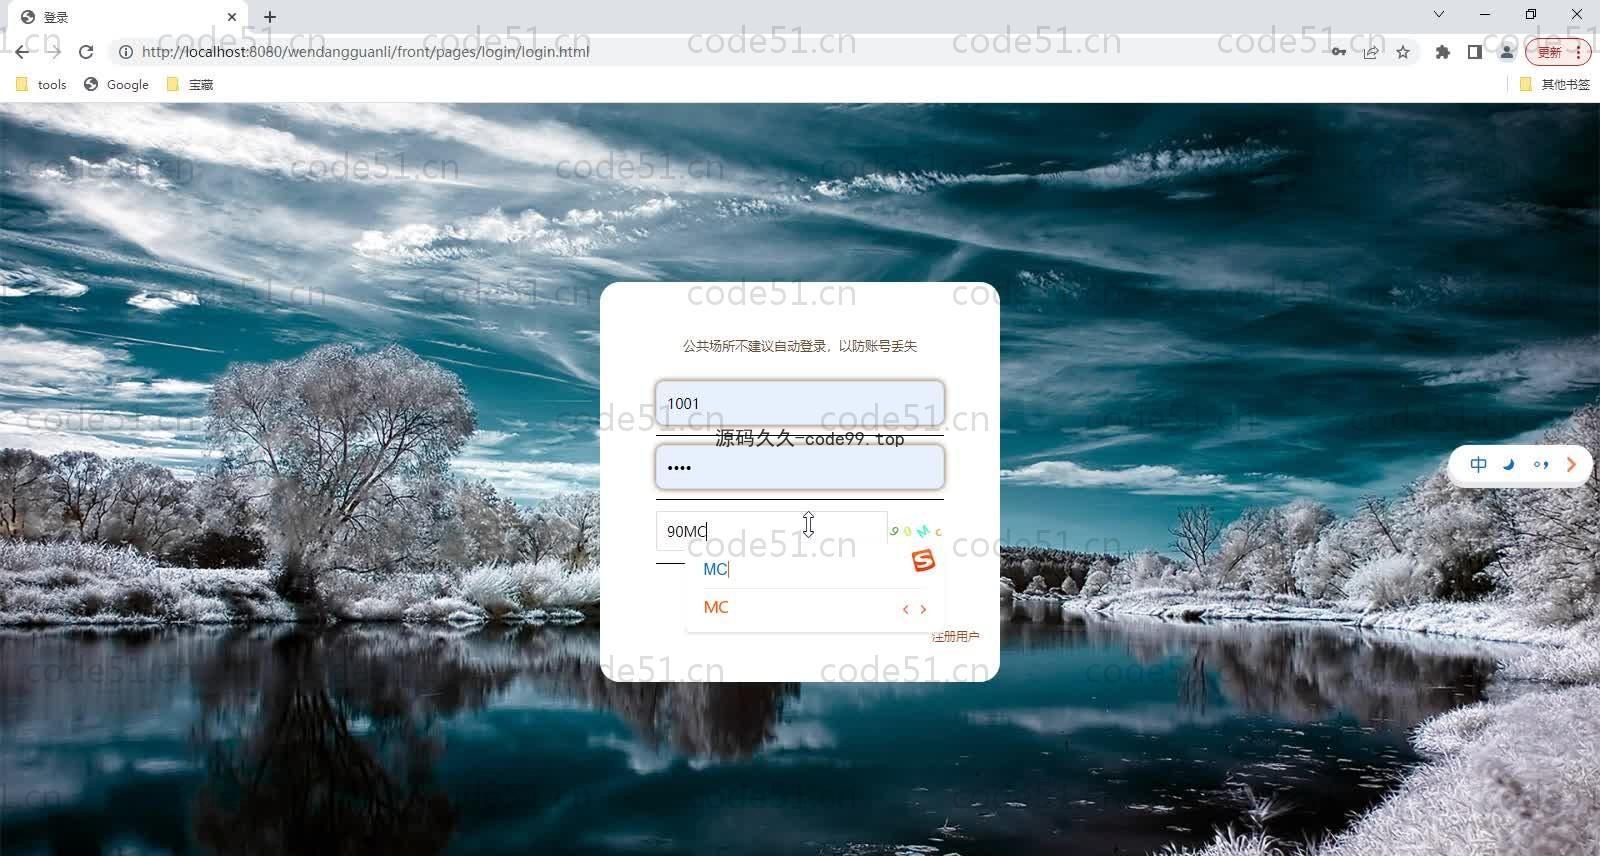The image size is (1600, 856).
Task: Reload the login page
Action: tap(86, 52)
